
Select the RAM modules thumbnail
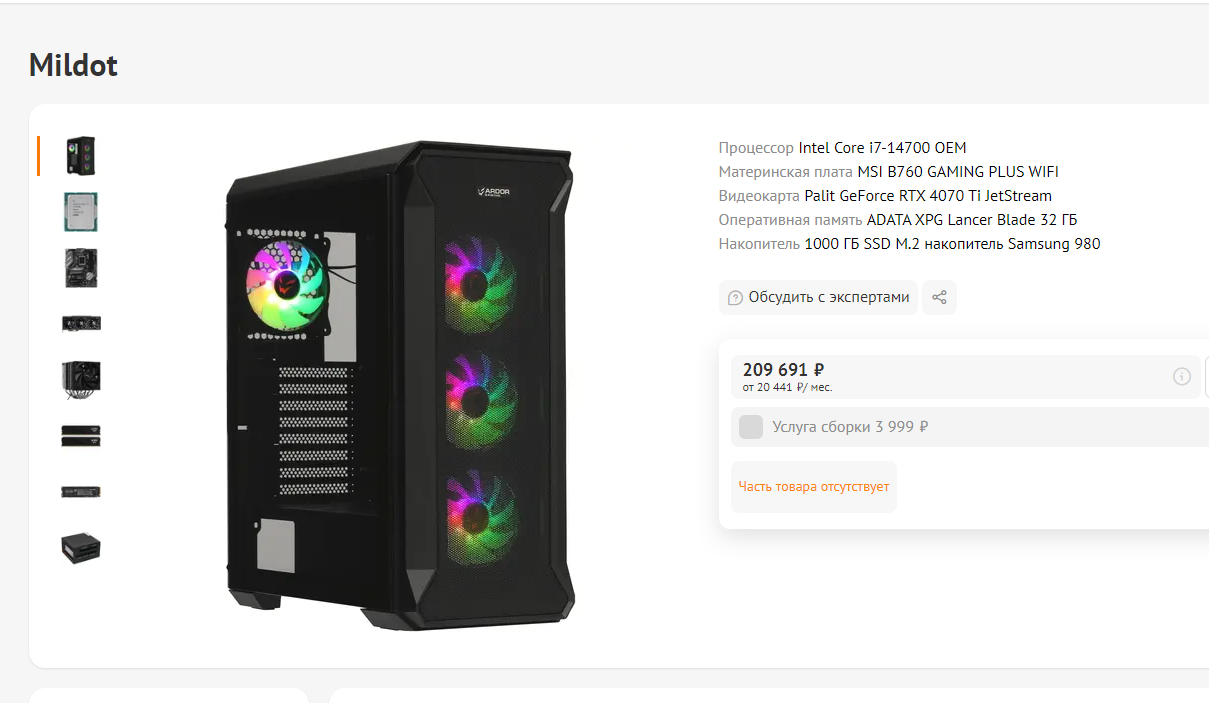(x=81, y=436)
